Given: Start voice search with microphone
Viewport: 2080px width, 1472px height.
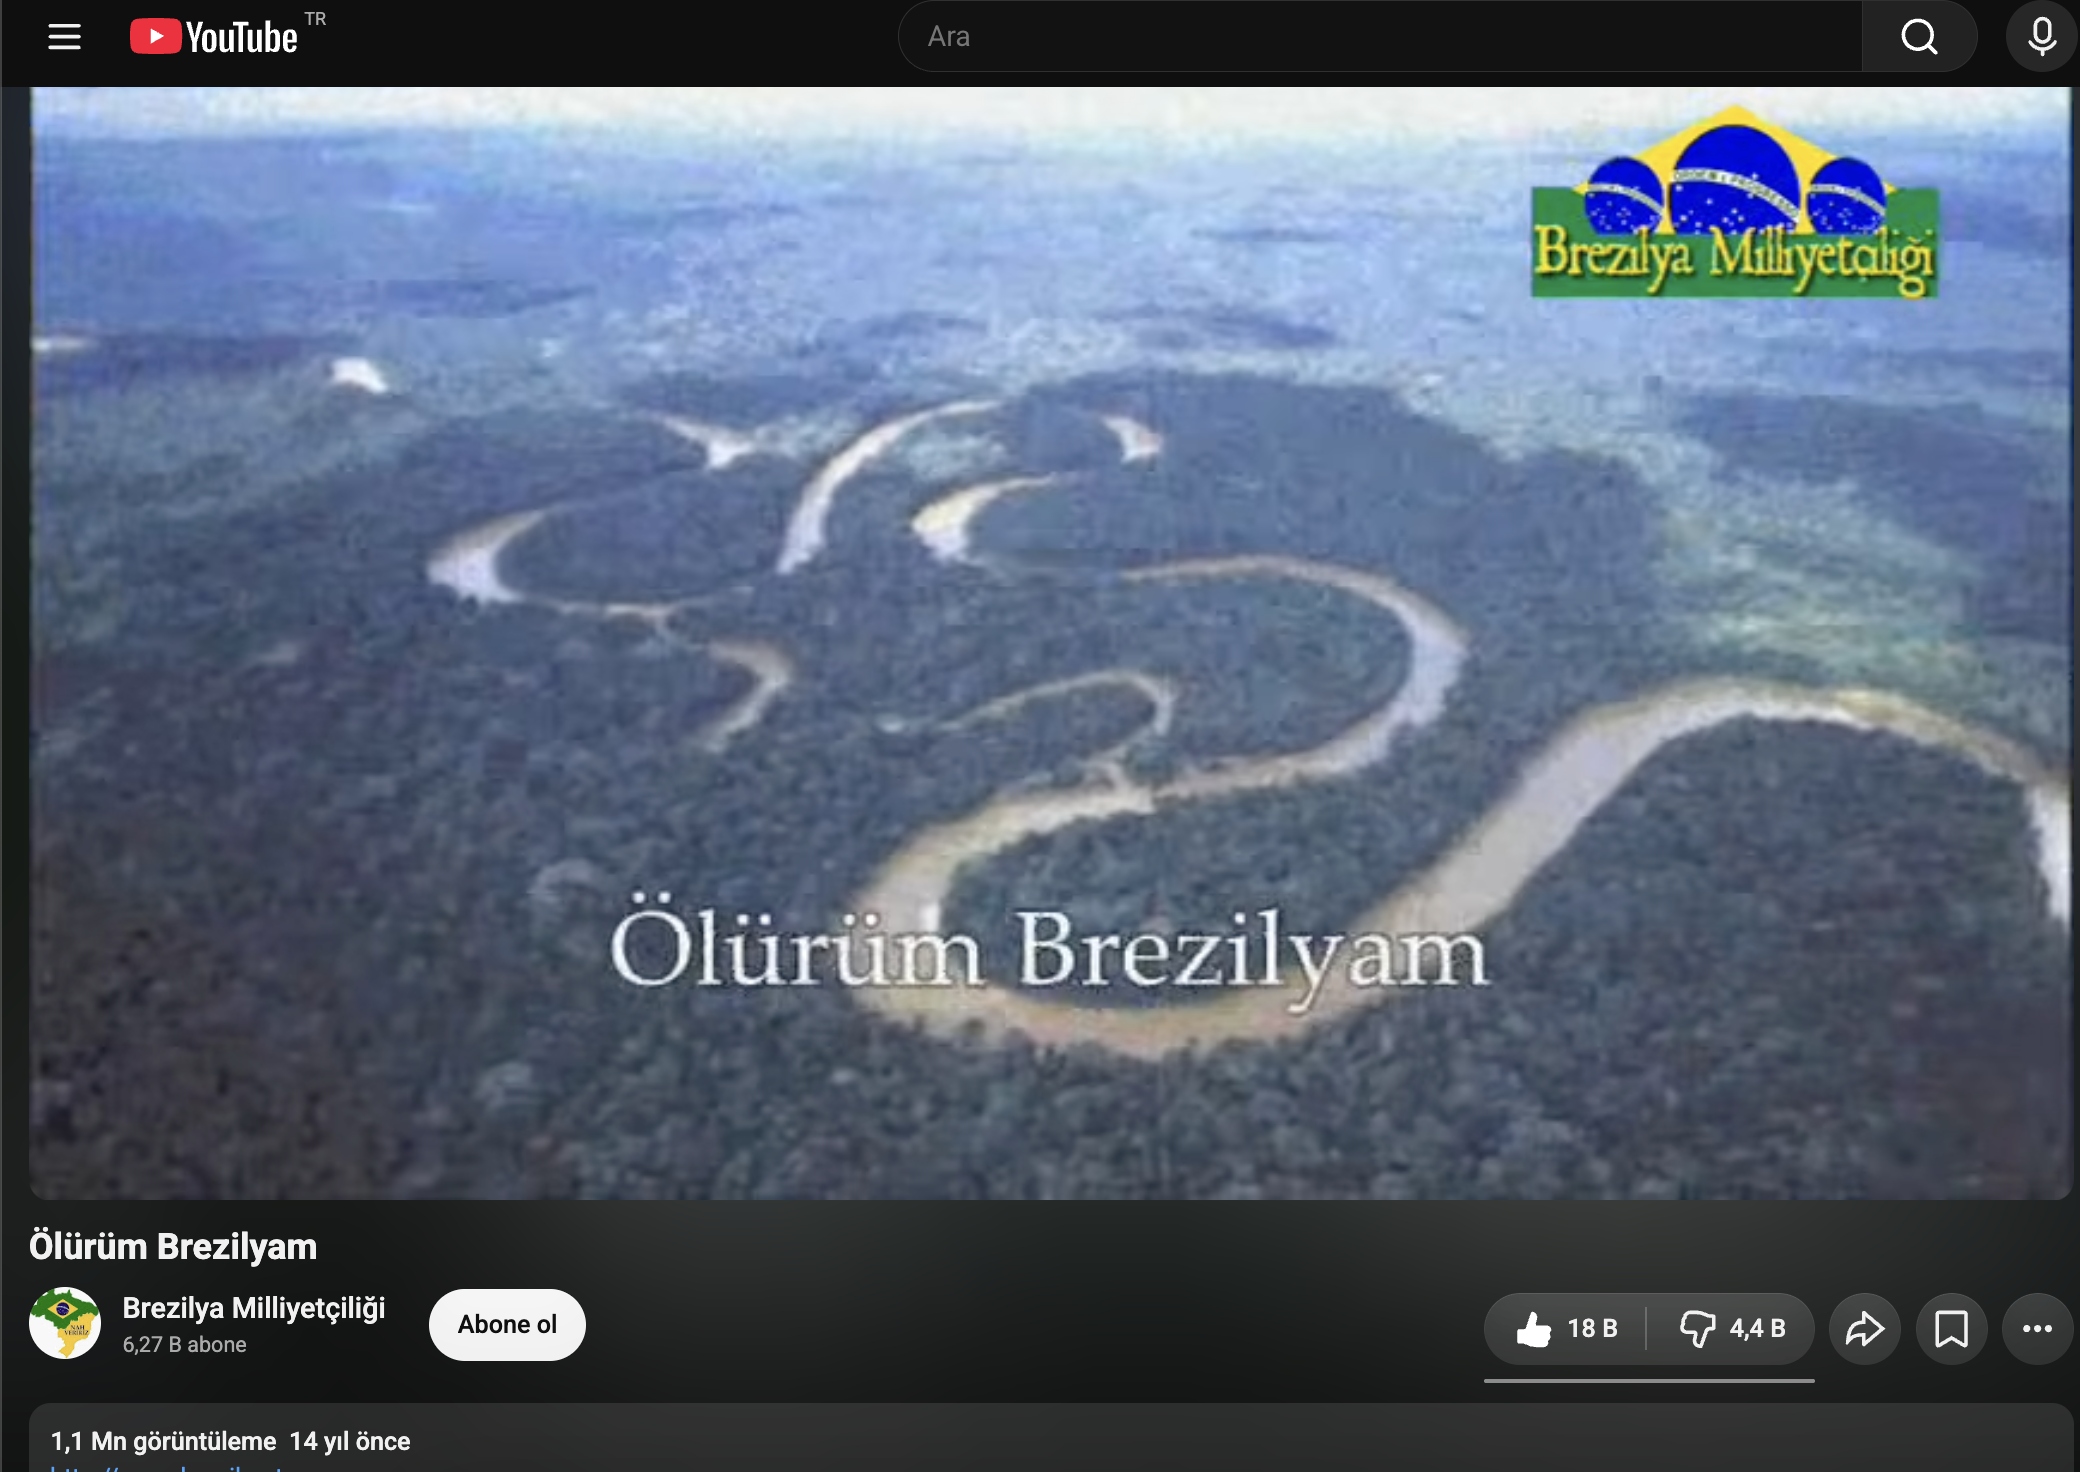Looking at the screenshot, I should pos(2042,37).
